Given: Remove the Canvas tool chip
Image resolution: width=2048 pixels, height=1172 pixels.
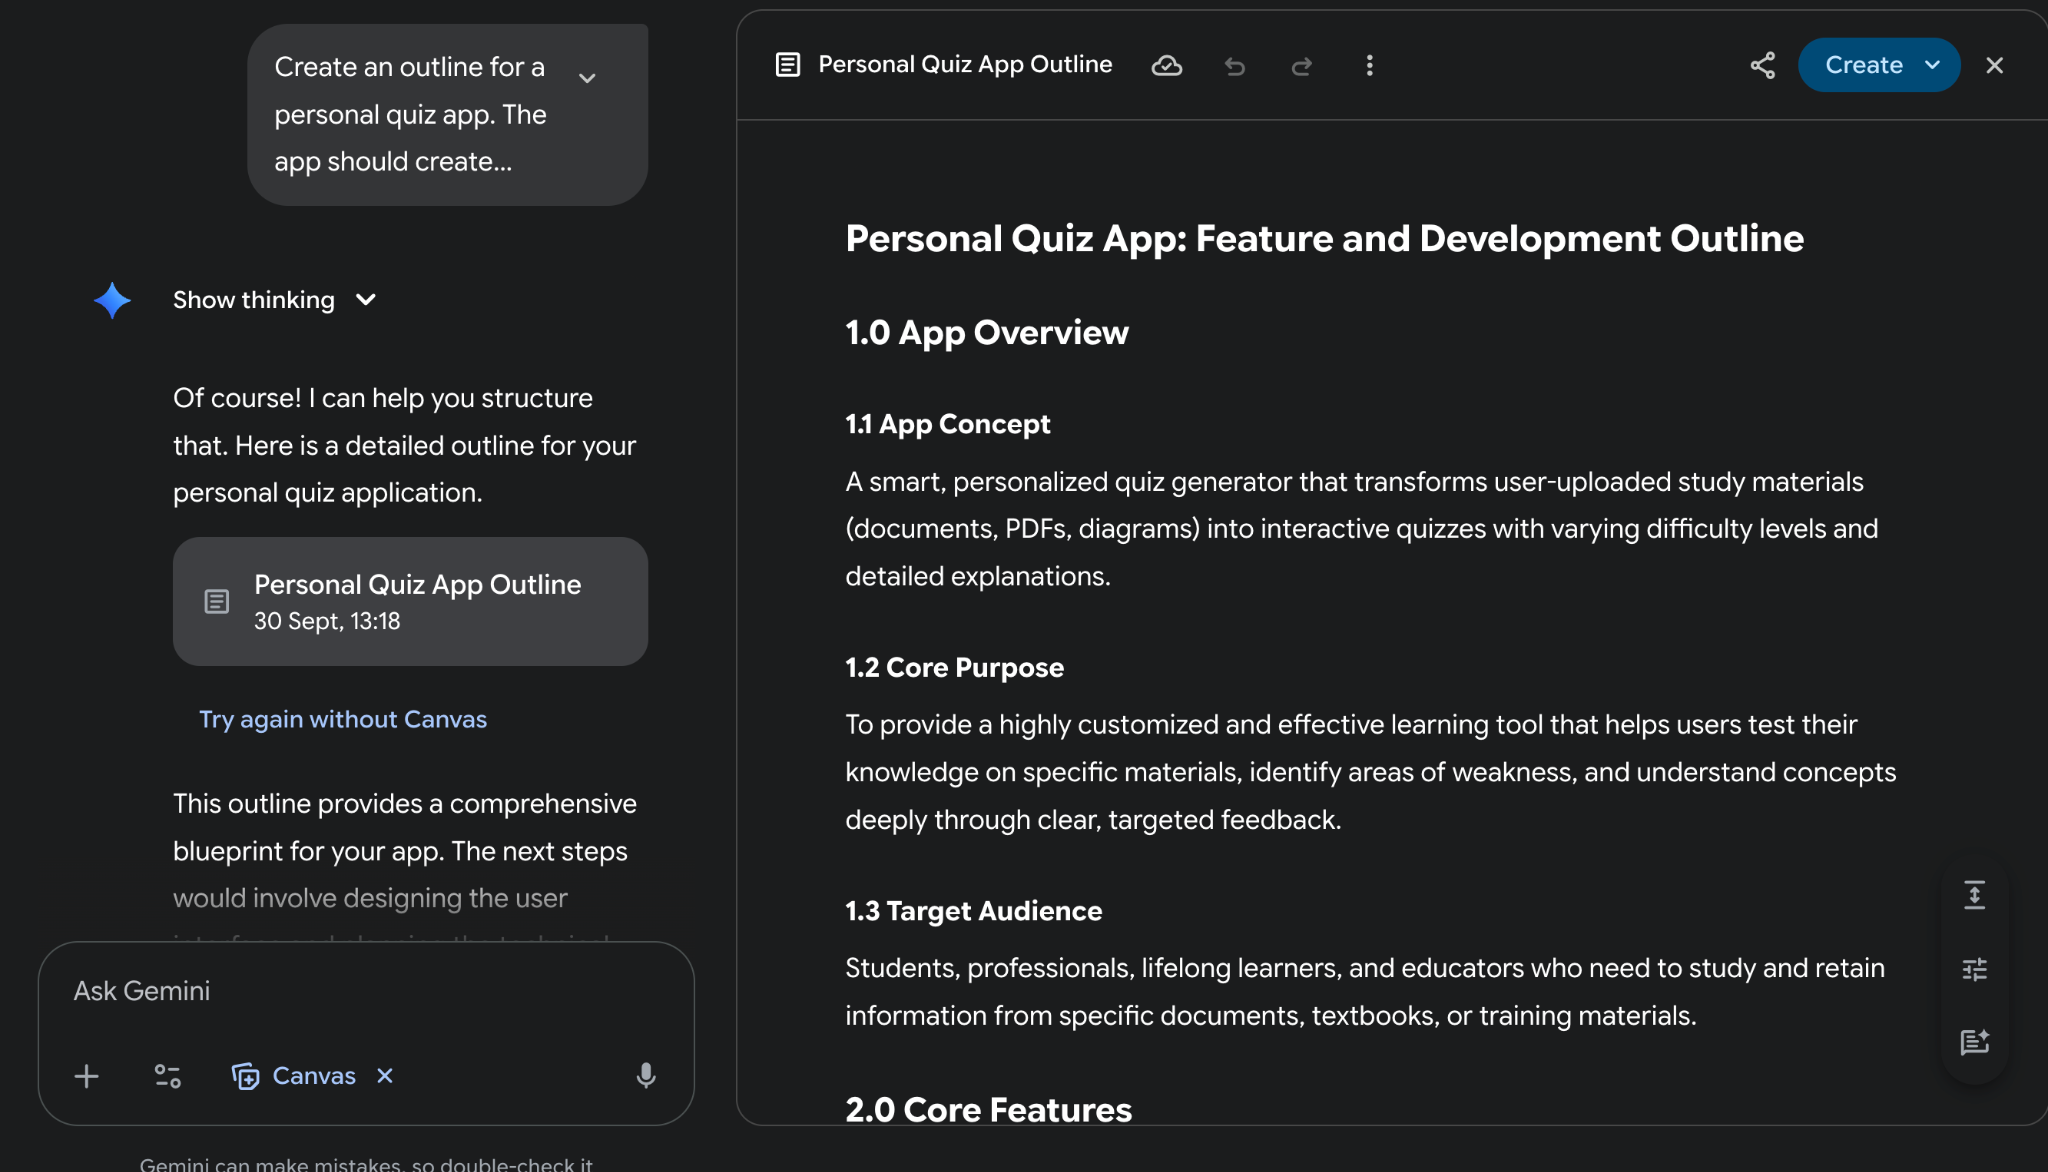Looking at the screenshot, I should click(x=385, y=1076).
